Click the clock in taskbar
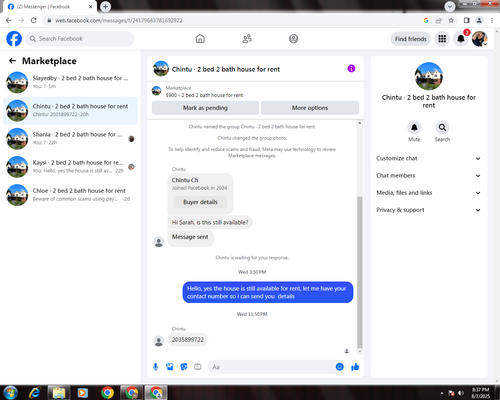Screen dimensions: 500x400 481,393
